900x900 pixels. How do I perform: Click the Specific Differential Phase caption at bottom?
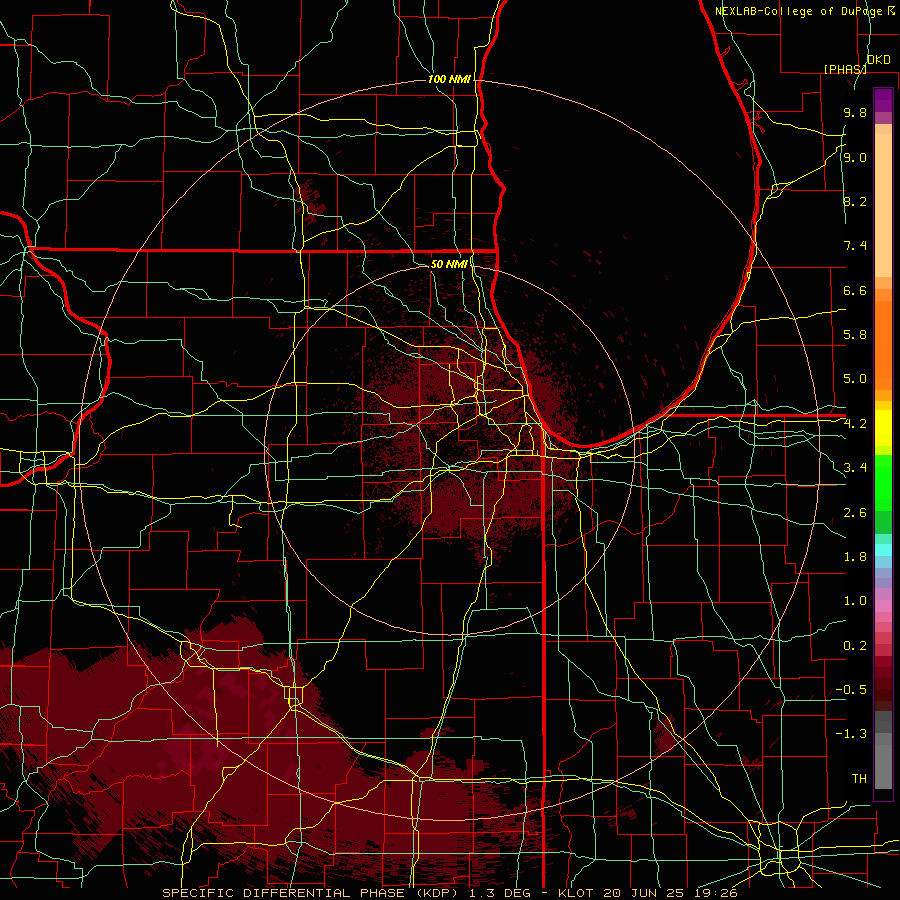[x=452, y=893]
